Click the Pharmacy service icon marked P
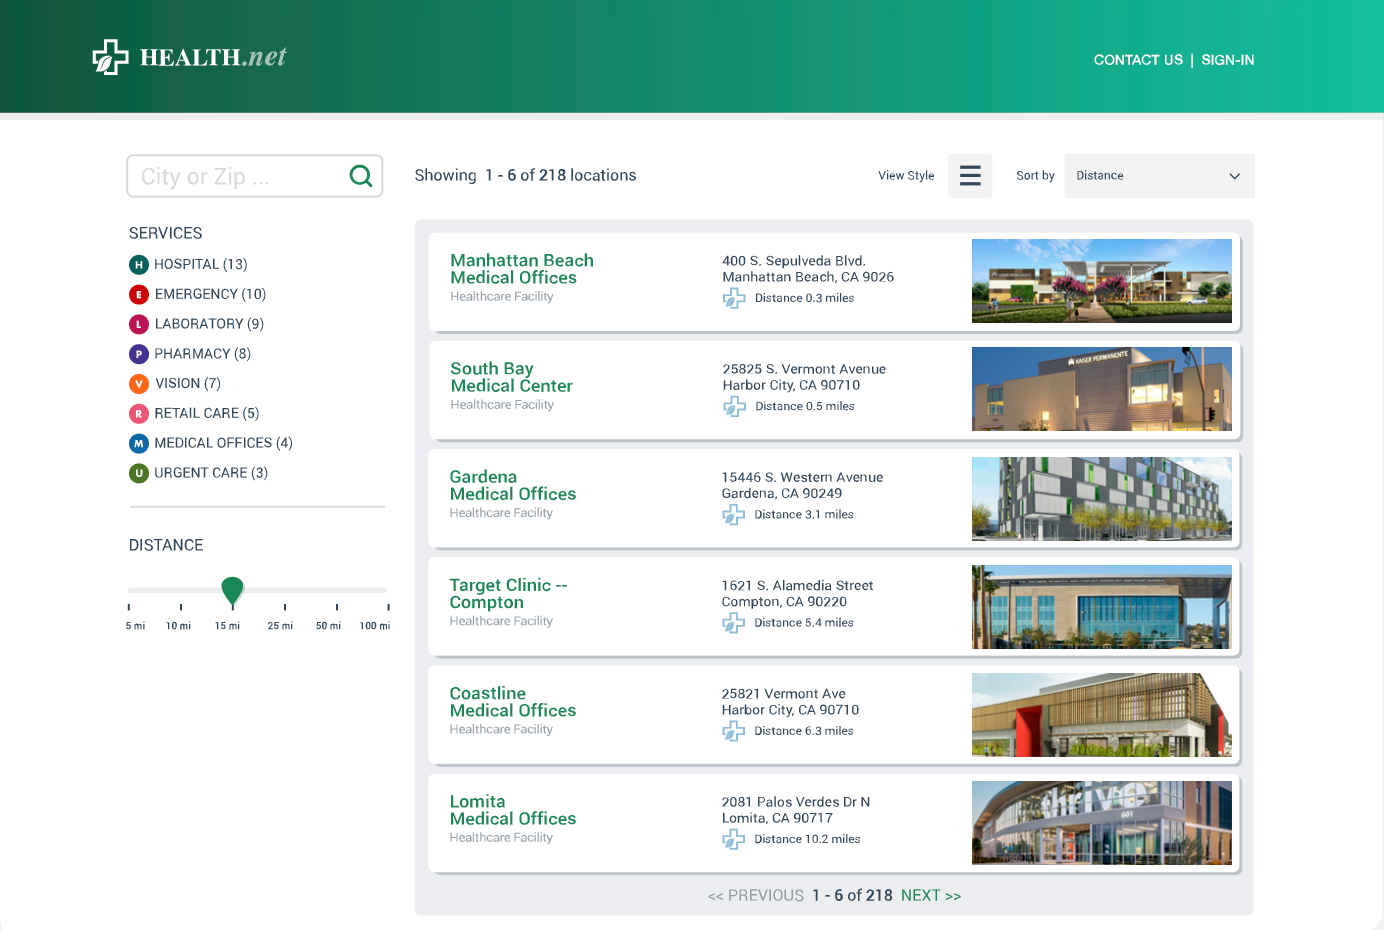Screen dimensions: 1384x930 point(139,354)
